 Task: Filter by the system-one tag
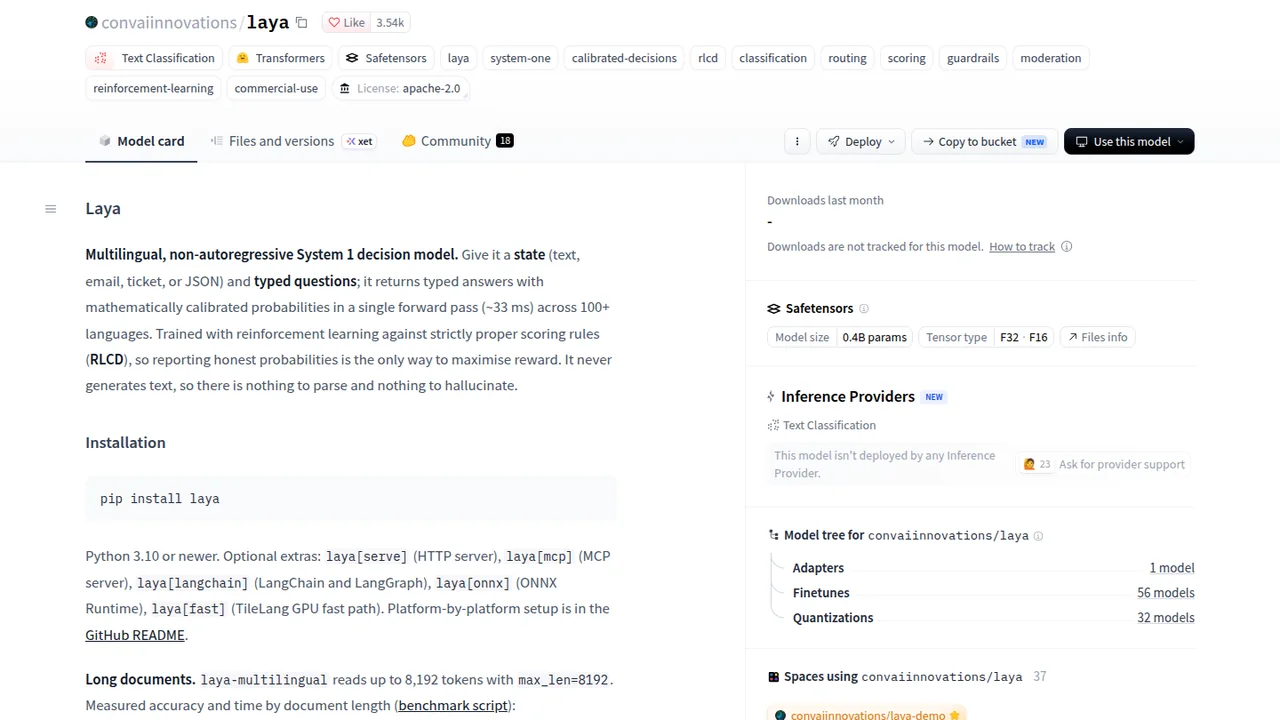point(520,58)
